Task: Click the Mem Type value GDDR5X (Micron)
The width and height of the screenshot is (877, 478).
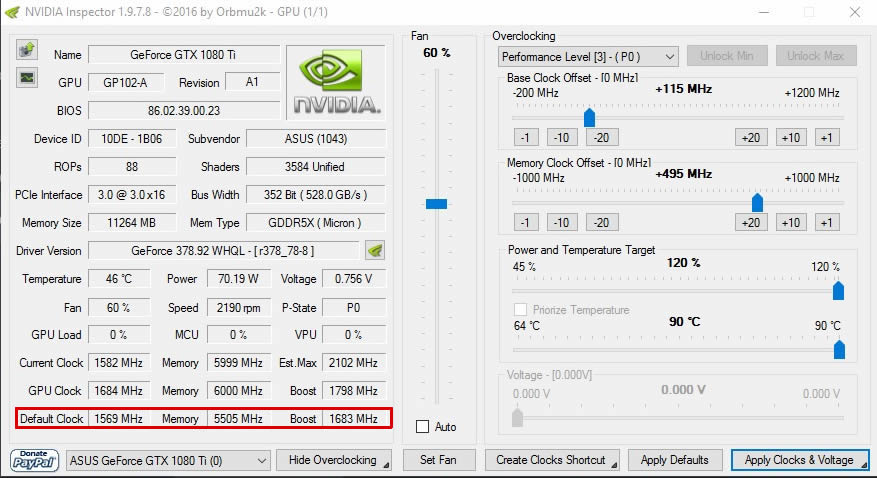Action: 316,223
